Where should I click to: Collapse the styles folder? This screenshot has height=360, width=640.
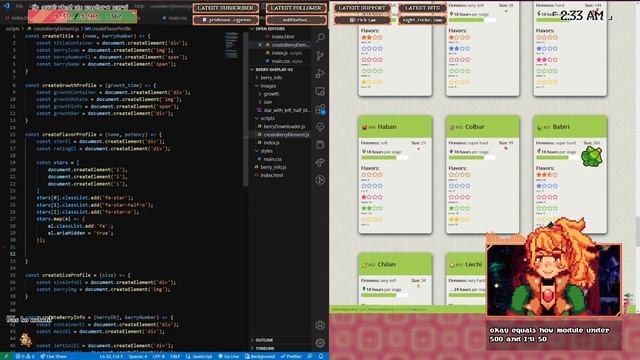267,151
